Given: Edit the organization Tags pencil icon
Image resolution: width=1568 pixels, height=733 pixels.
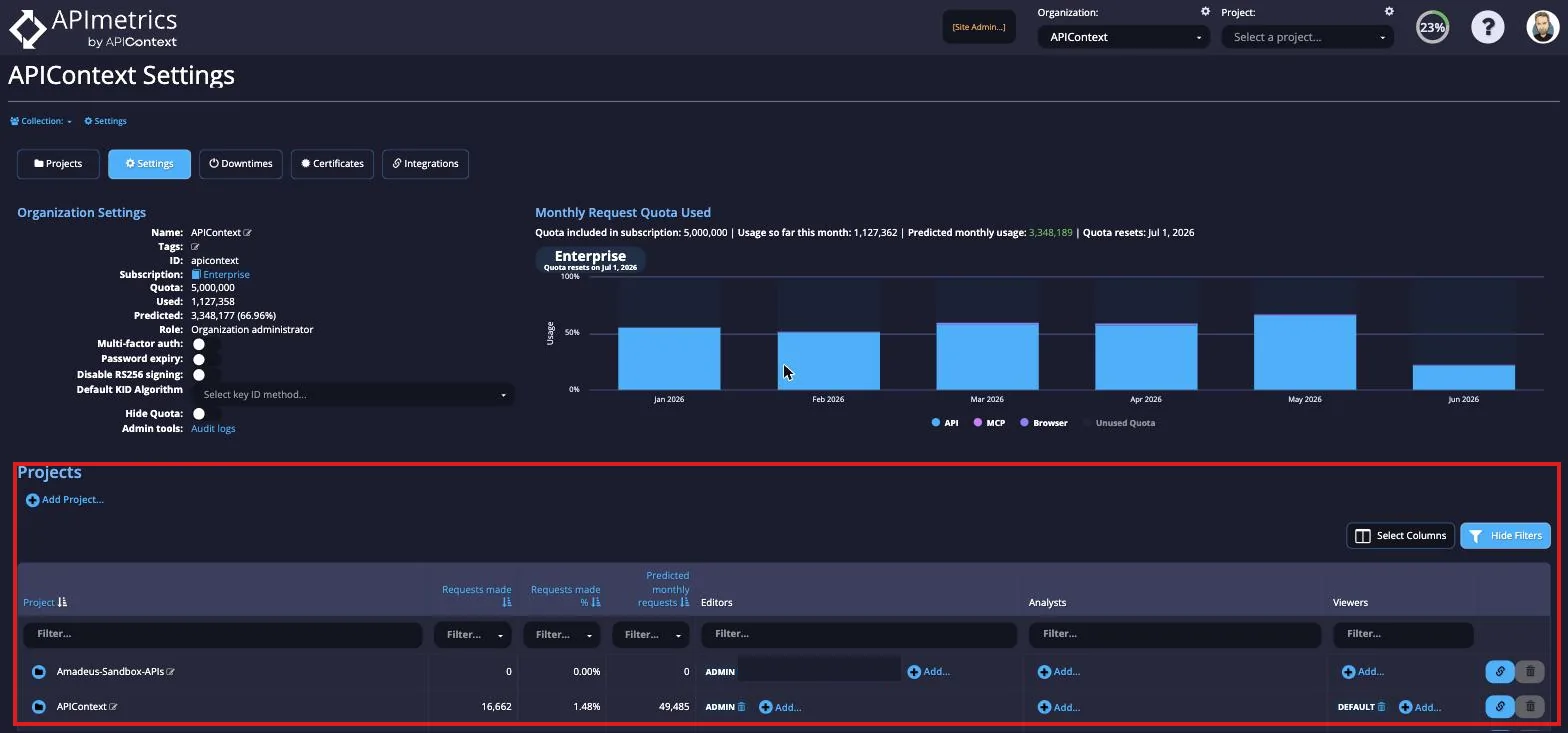Looking at the screenshot, I should [x=195, y=247].
